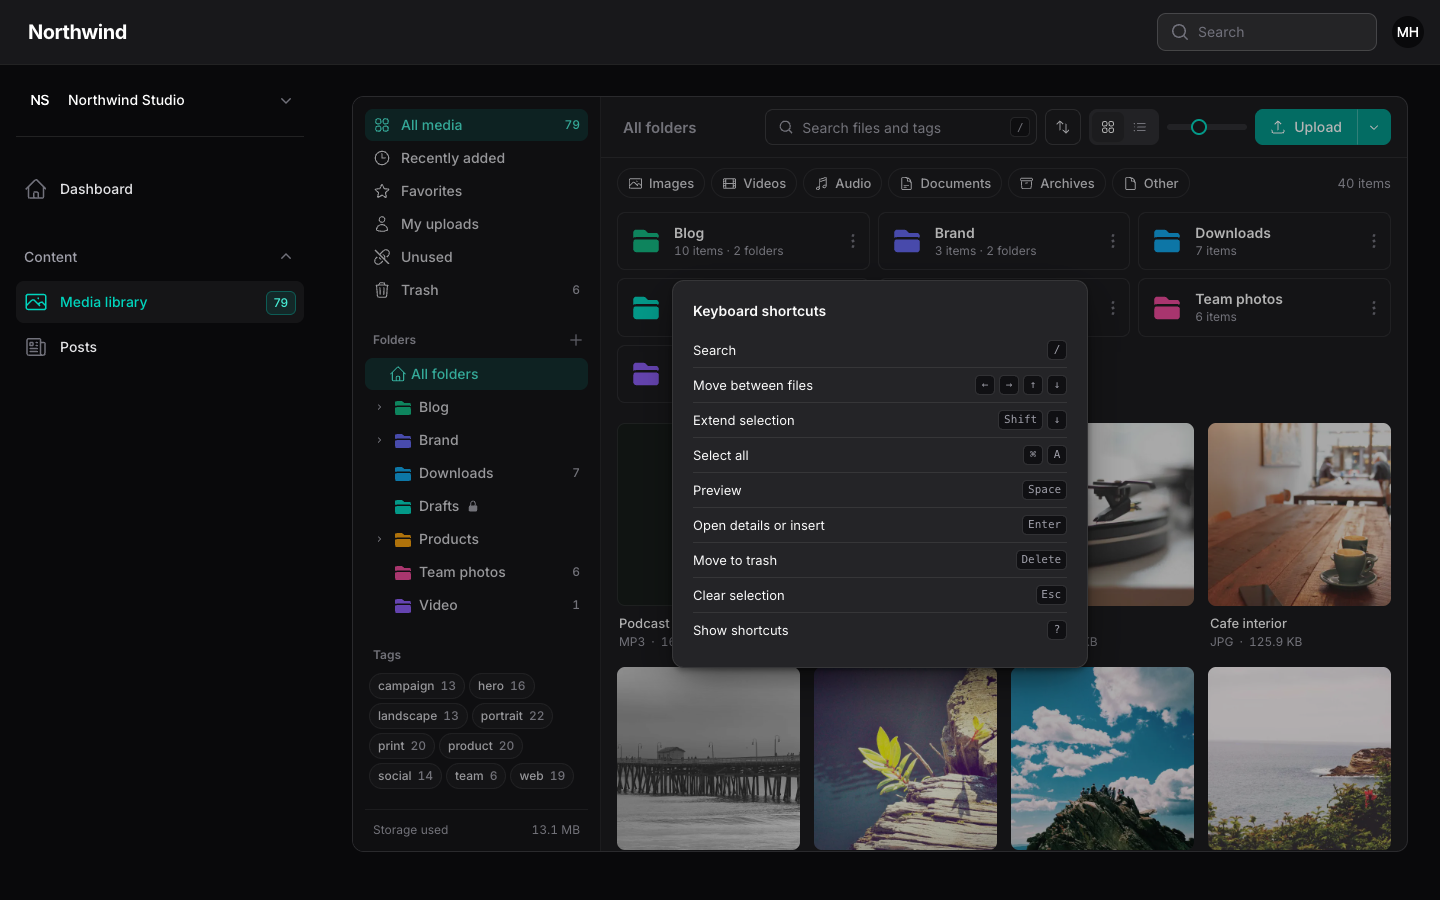Open Posts in sidebar
Image resolution: width=1440 pixels, height=900 pixels.
pos(160,347)
